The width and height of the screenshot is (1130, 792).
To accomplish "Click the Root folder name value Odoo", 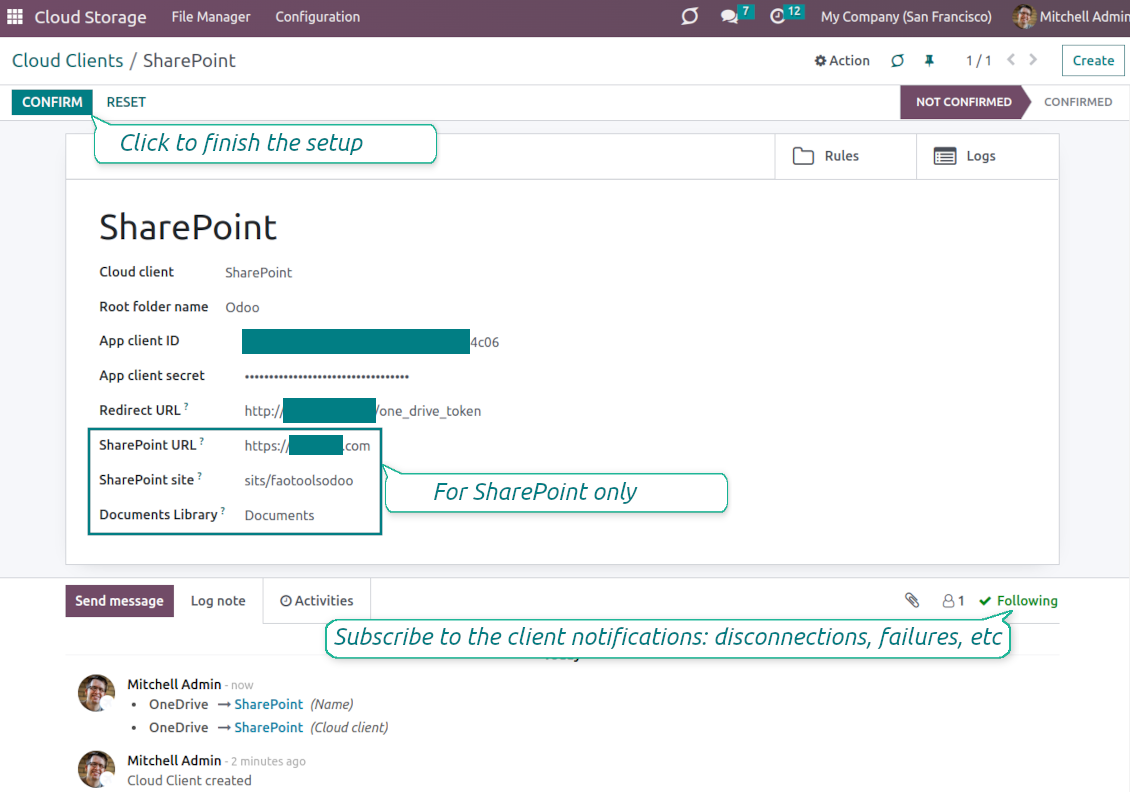I will [x=242, y=307].
